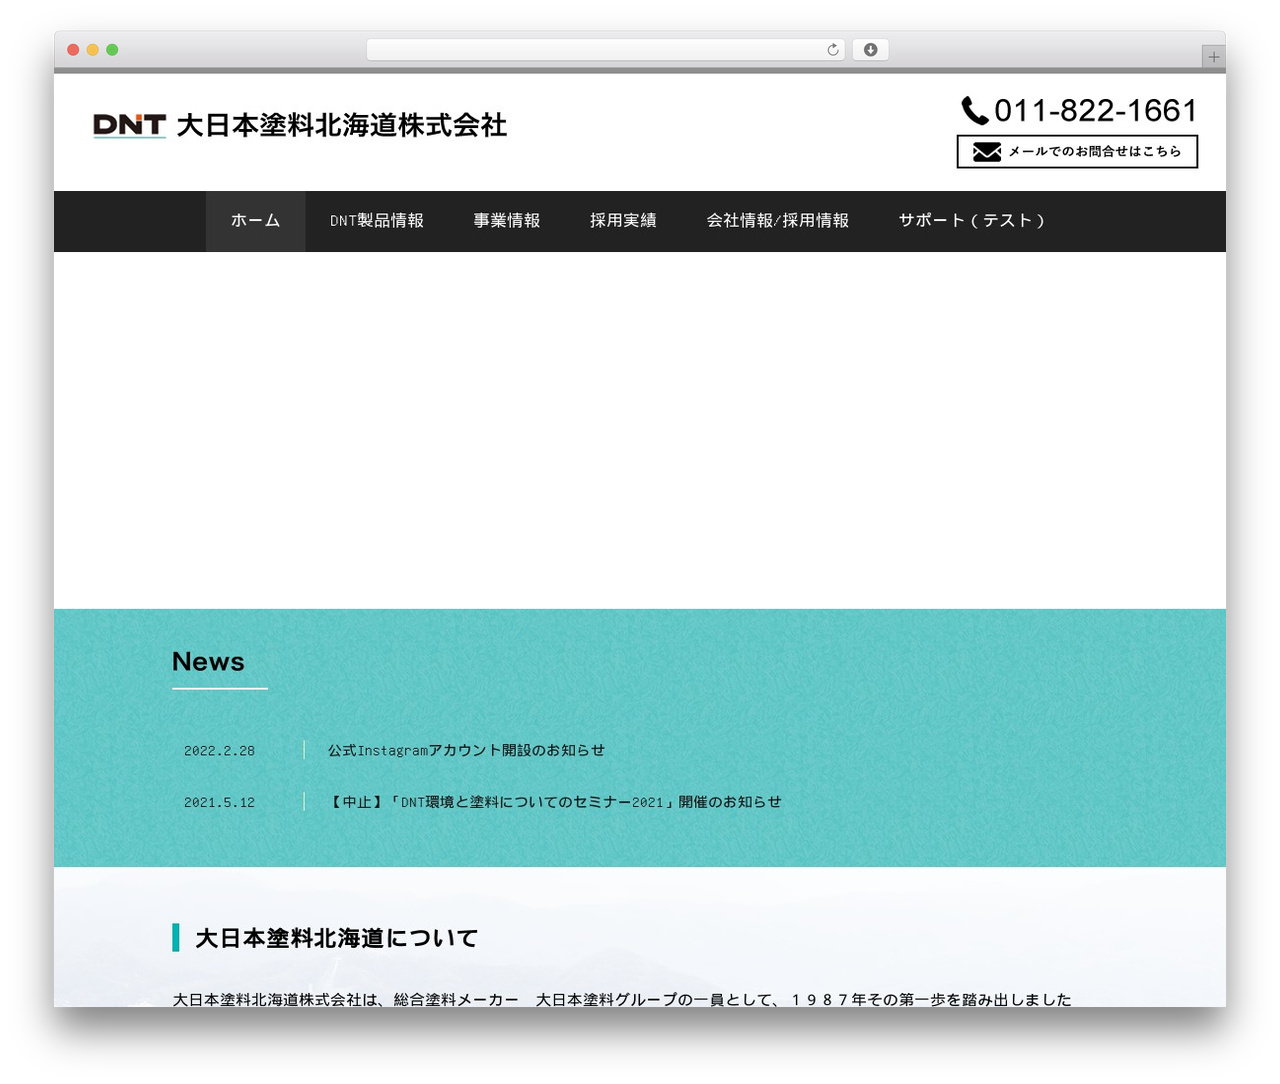
Task: Go to the 採用実績 menu item
Action: pos(623,221)
